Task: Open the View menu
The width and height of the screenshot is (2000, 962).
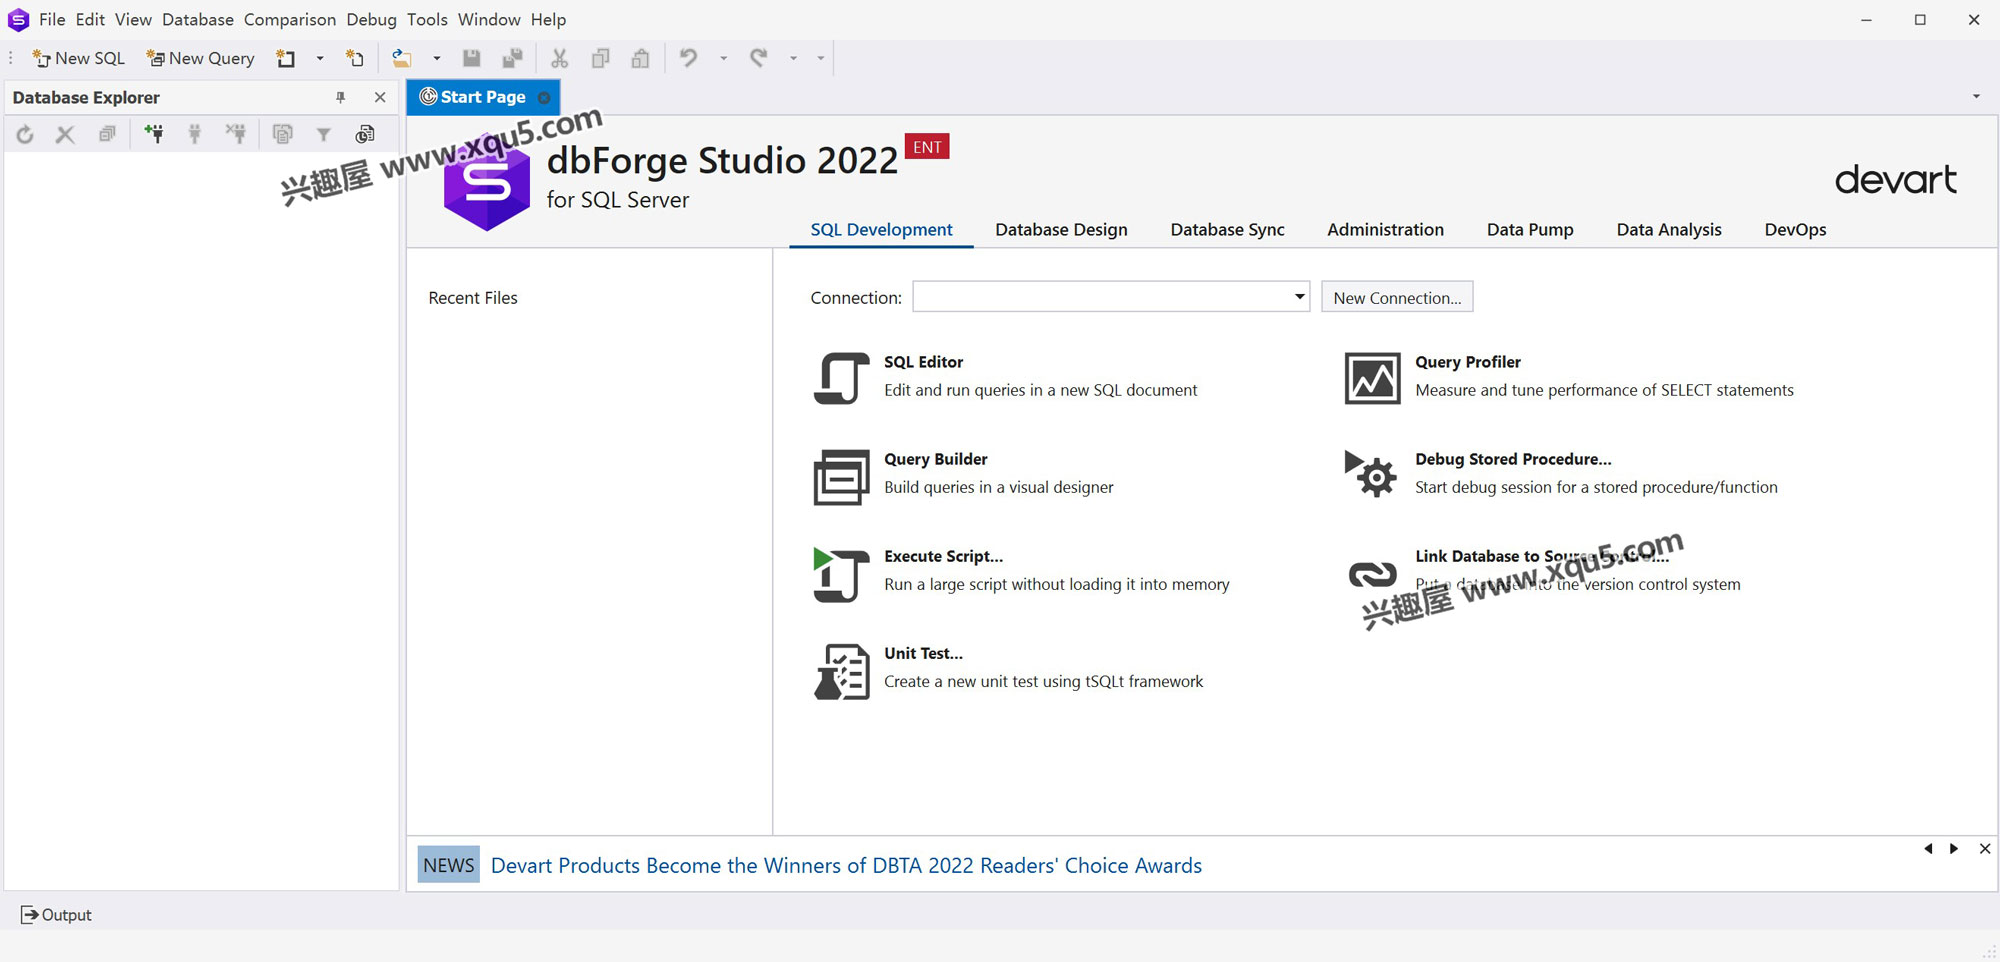Action: 133,19
